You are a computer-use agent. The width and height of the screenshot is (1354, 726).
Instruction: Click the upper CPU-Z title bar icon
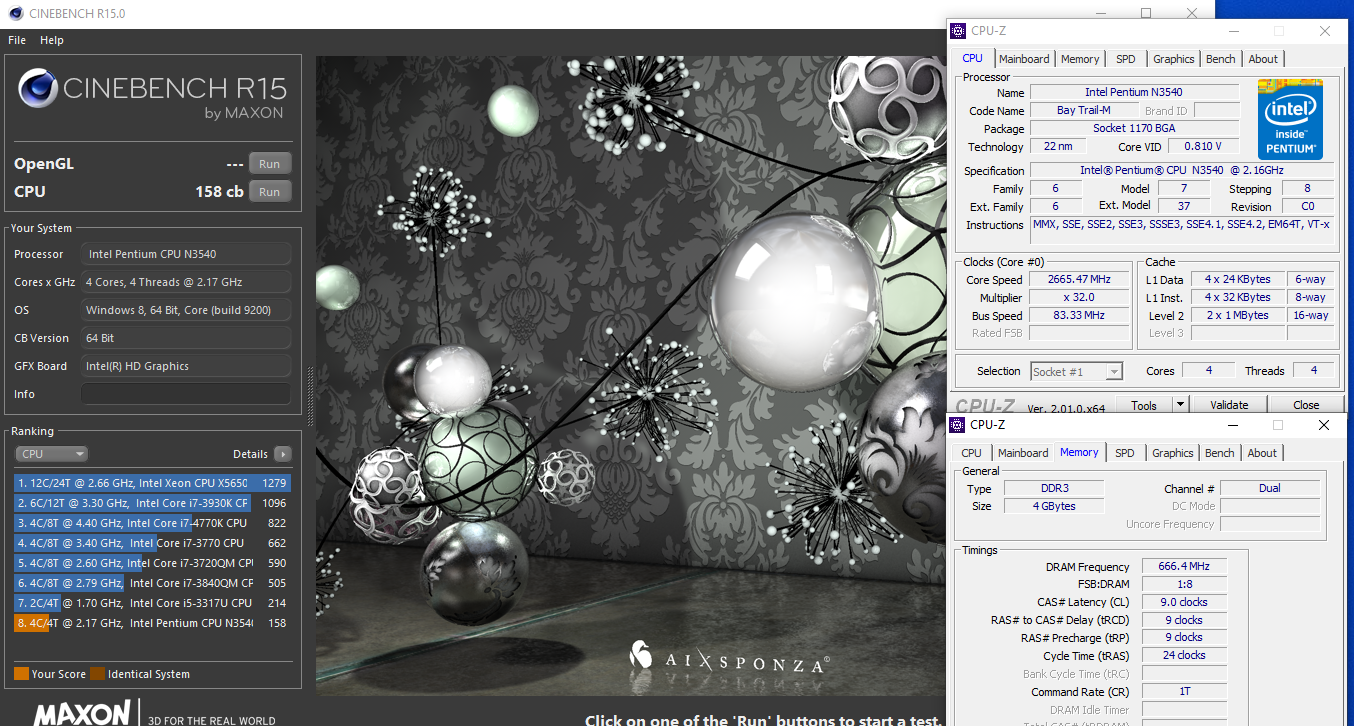(x=958, y=31)
